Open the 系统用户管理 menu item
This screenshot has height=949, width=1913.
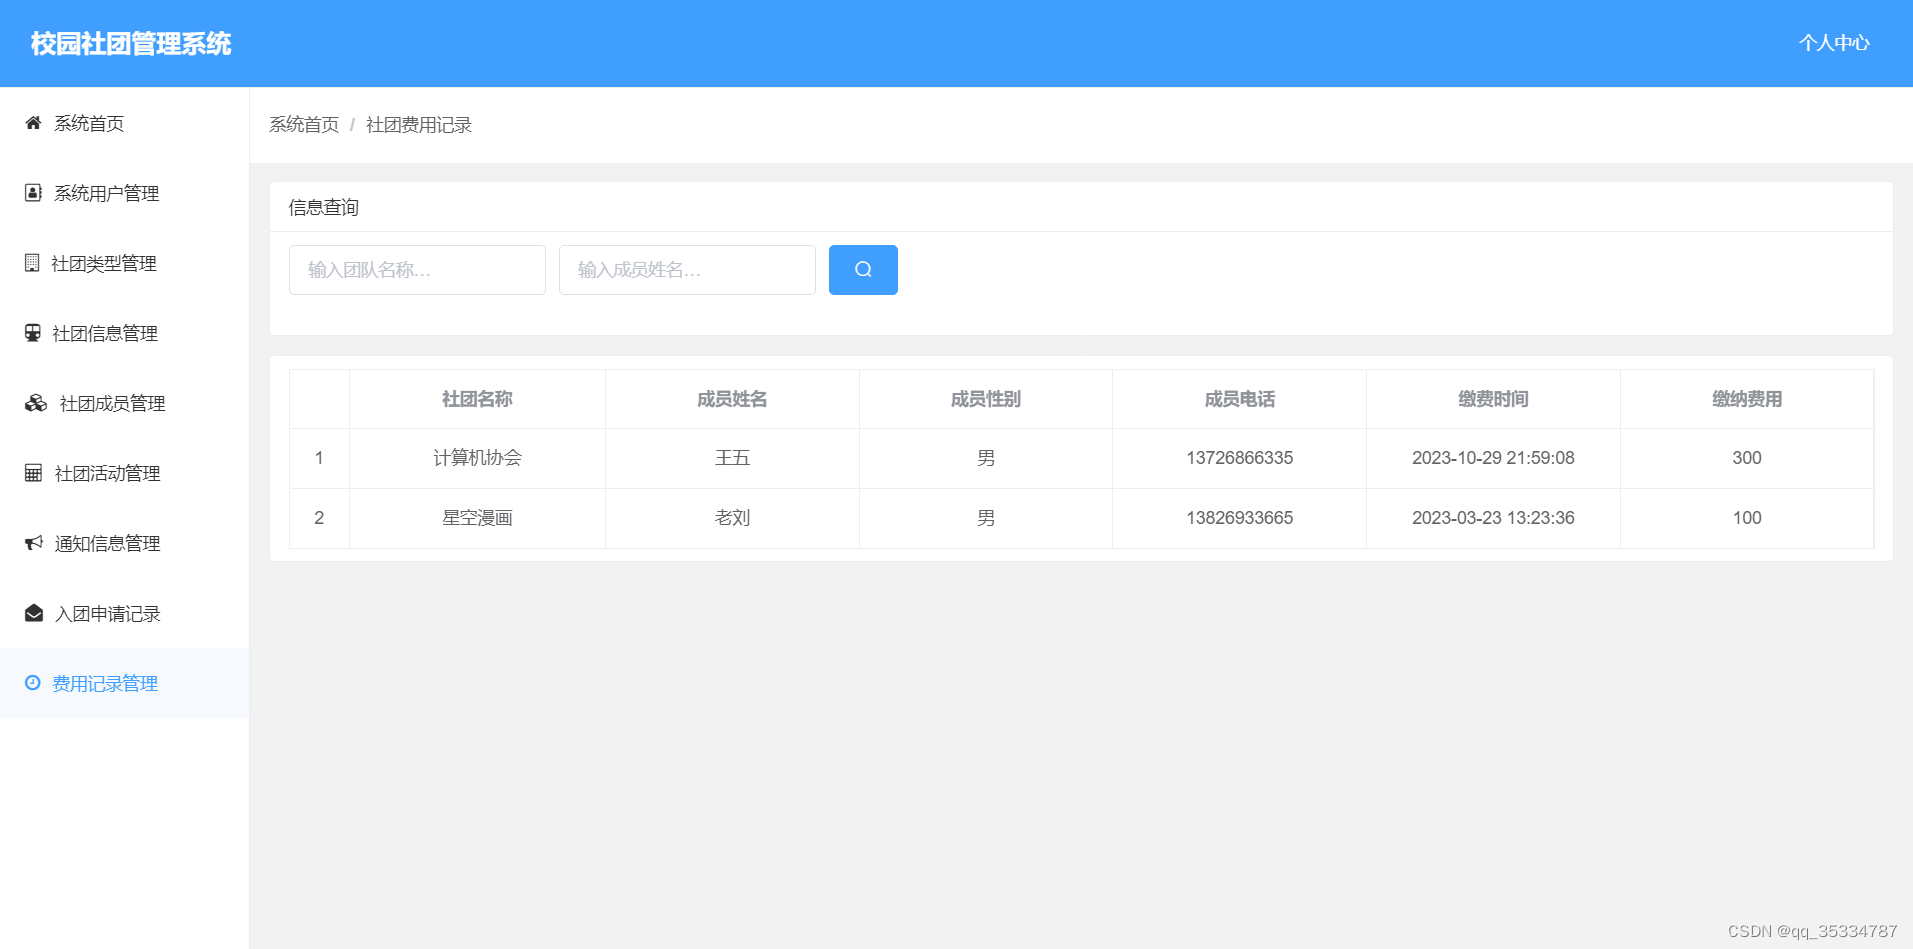pos(124,193)
